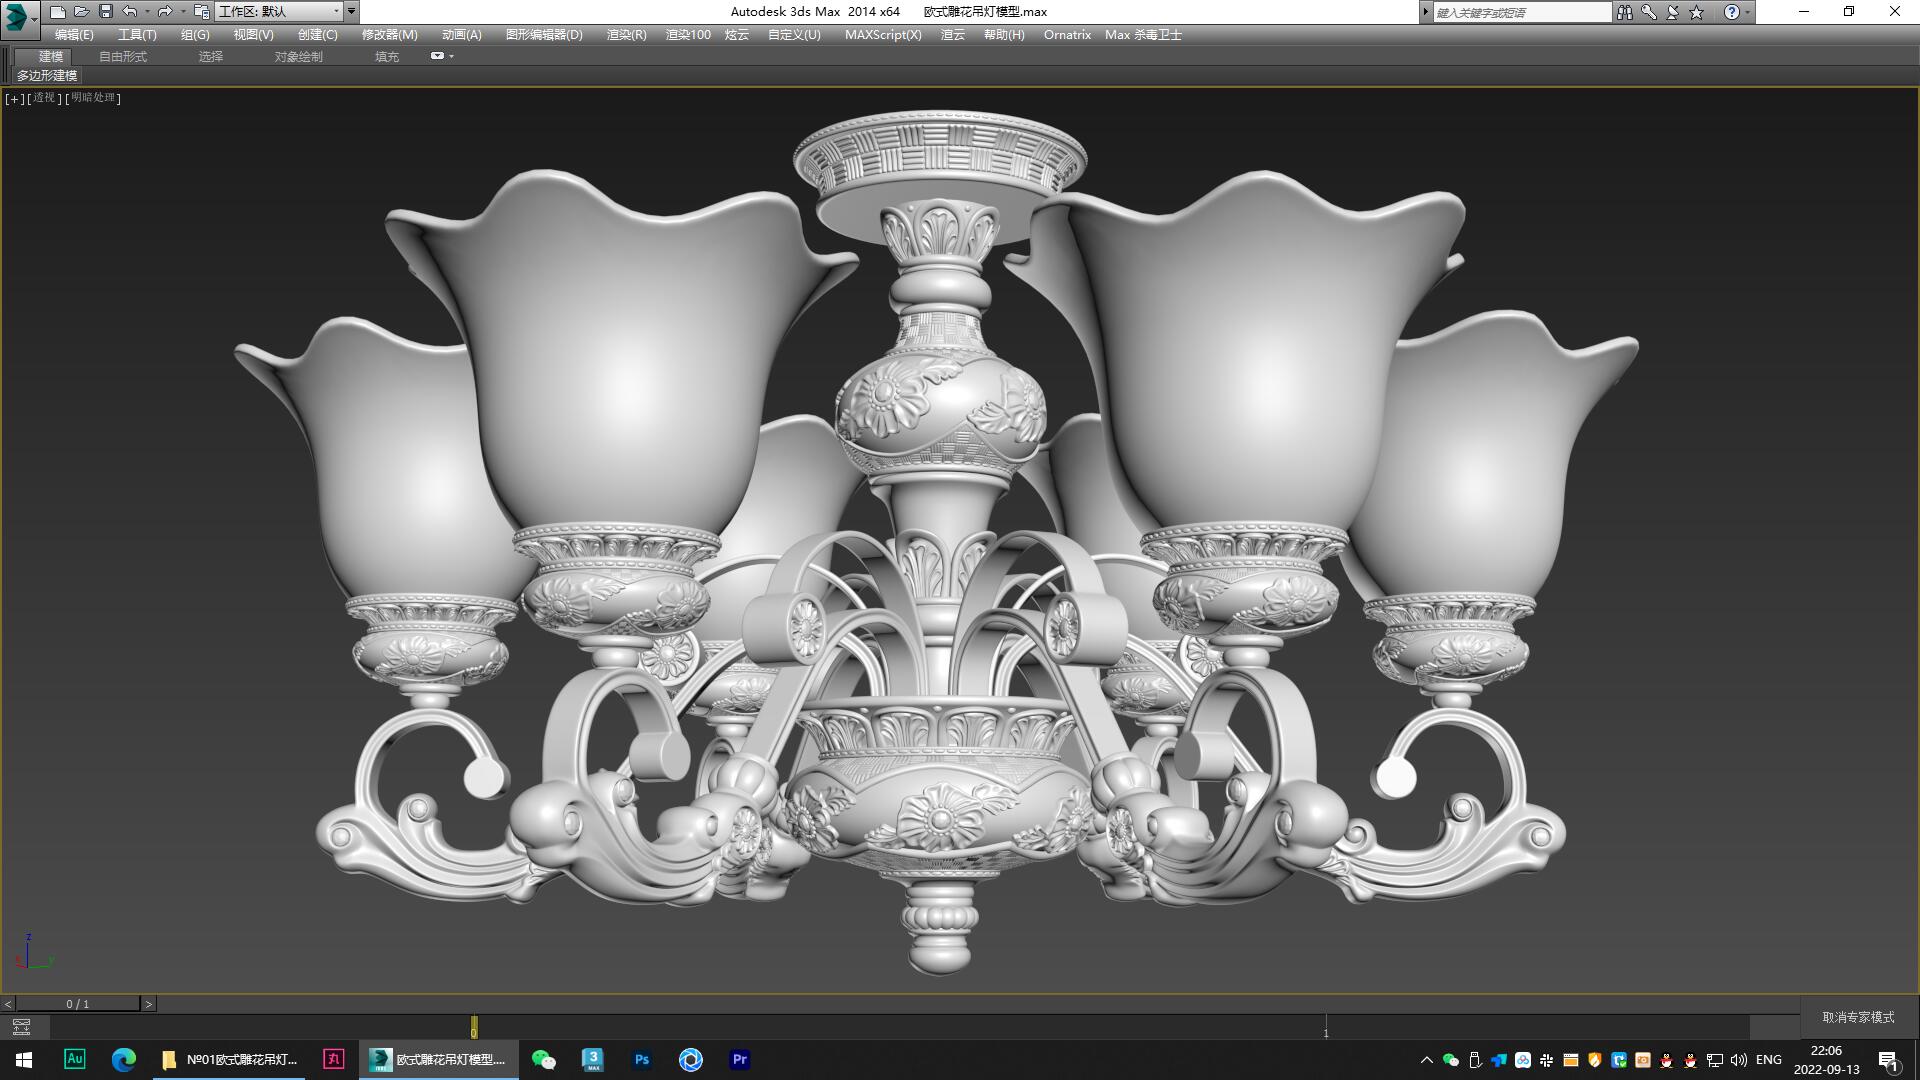This screenshot has height=1080, width=1920.
Task: Launch Photoshop from the taskbar
Action: click(x=641, y=1059)
